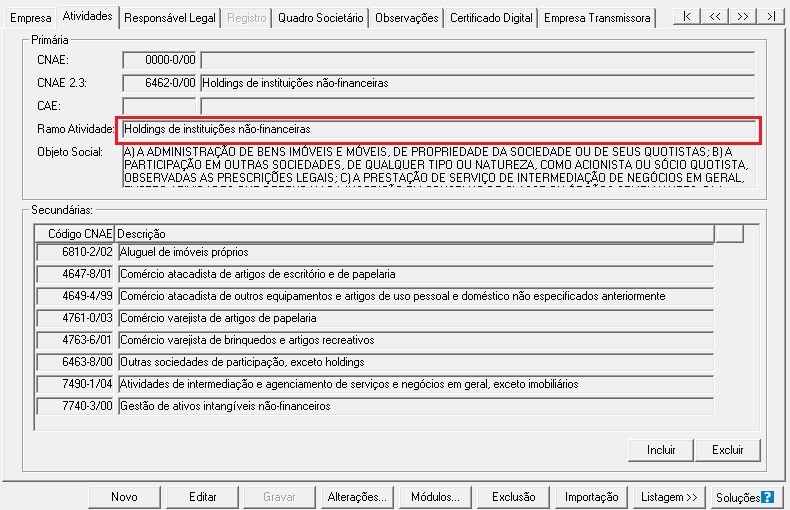Viewport: 790px width, 510px height.
Task: Click Incluir to add secondary activity
Action: point(661,450)
